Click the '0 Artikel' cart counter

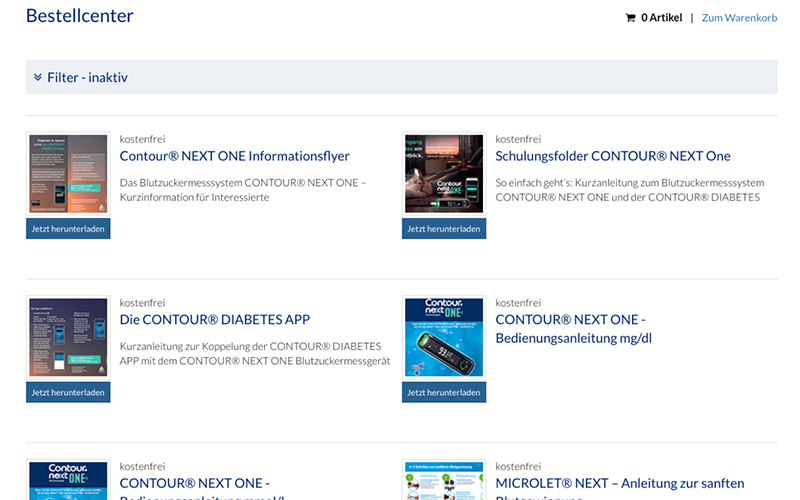click(661, 18)
